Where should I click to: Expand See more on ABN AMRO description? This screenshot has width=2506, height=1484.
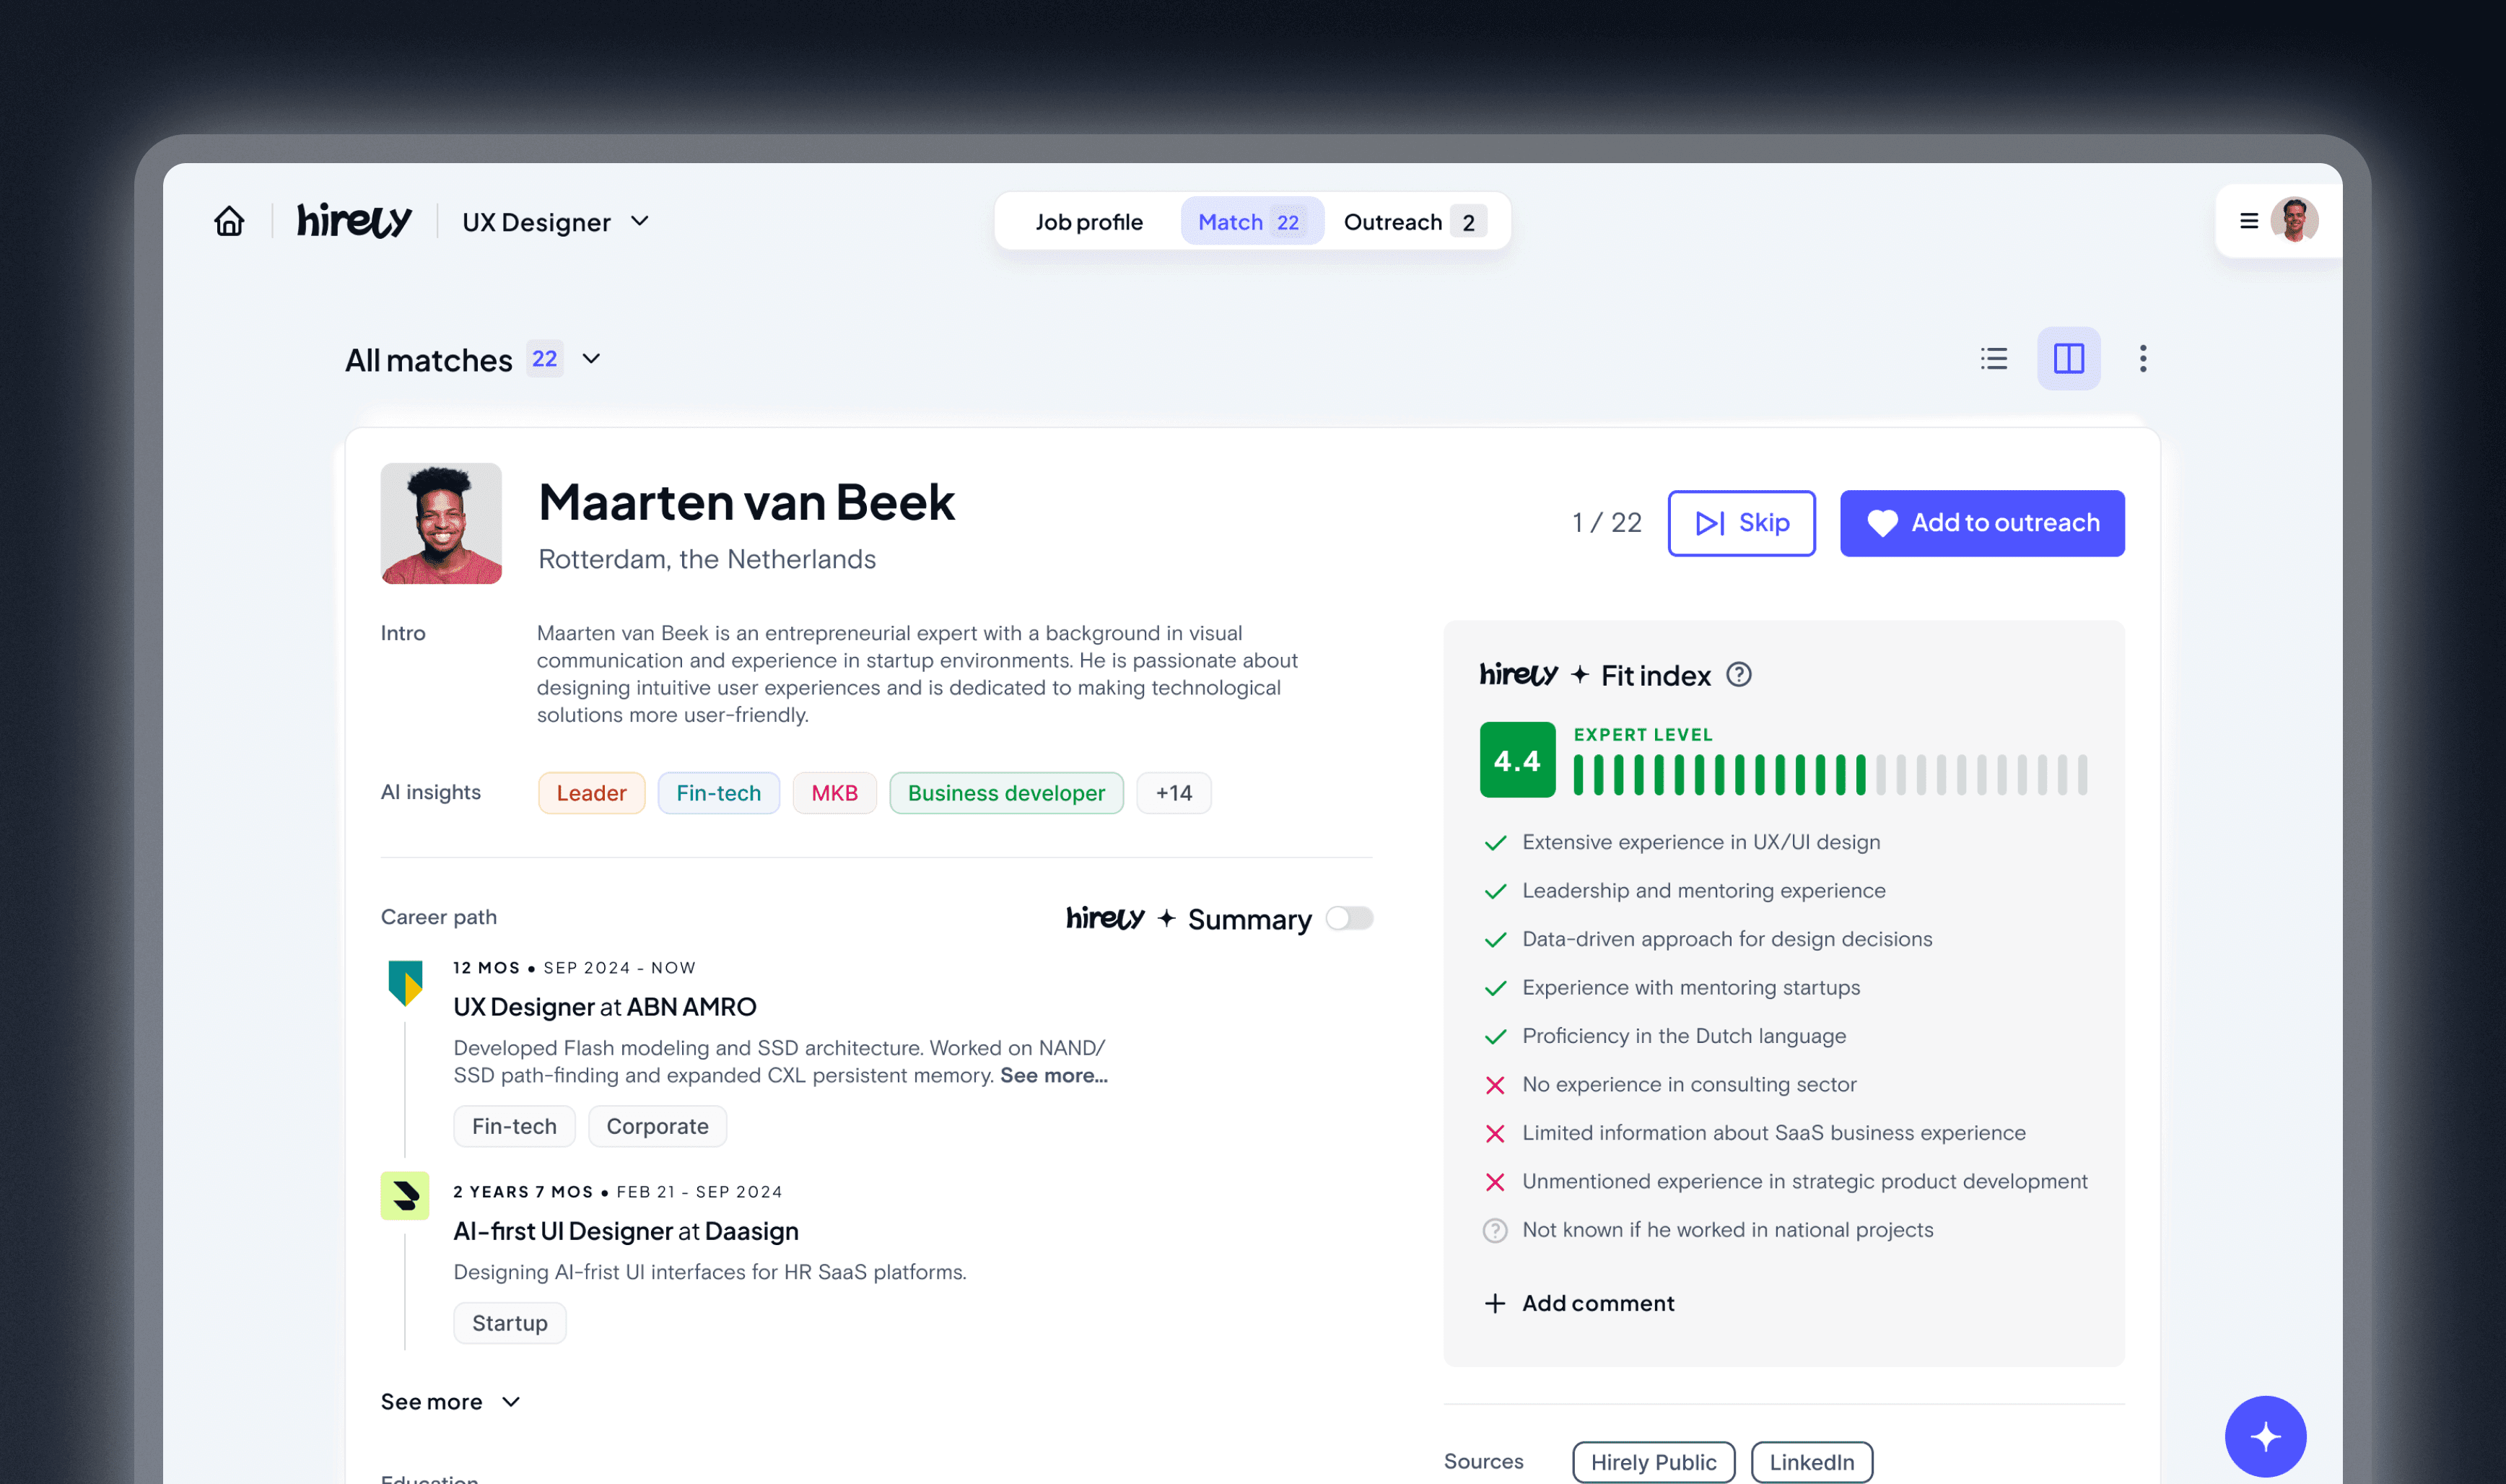(x=1053, y=1075)
